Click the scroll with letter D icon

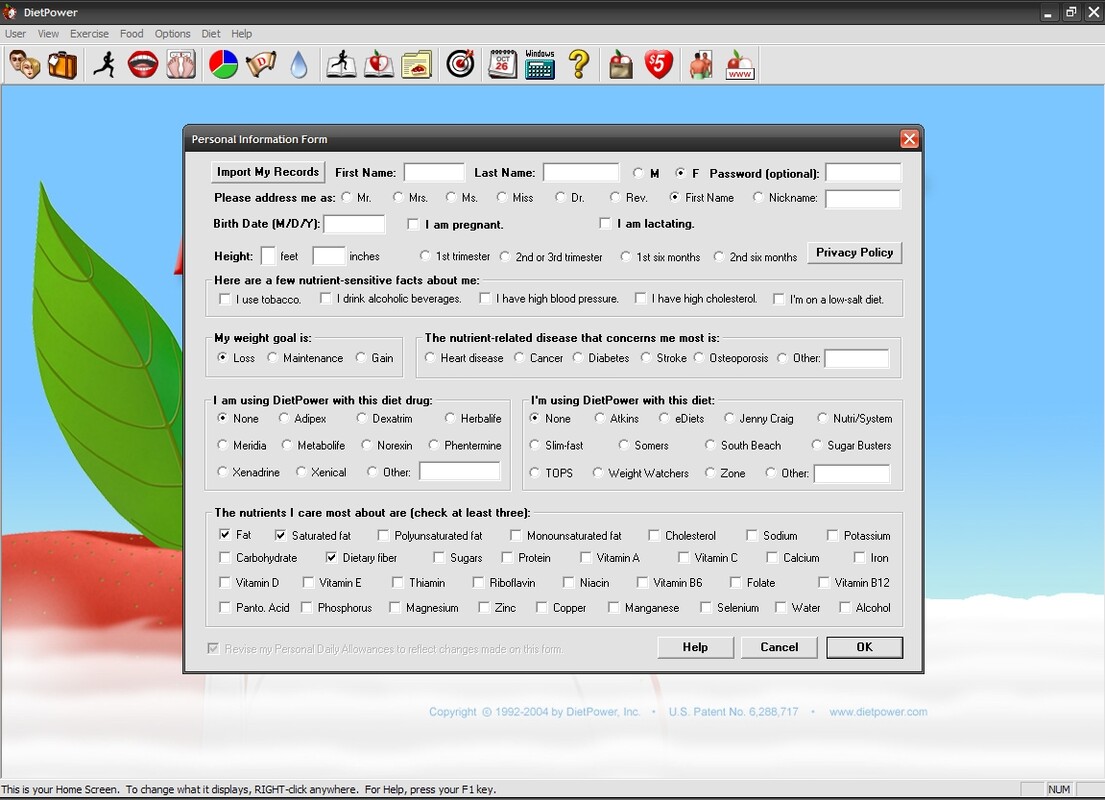(x=261, y=65)
